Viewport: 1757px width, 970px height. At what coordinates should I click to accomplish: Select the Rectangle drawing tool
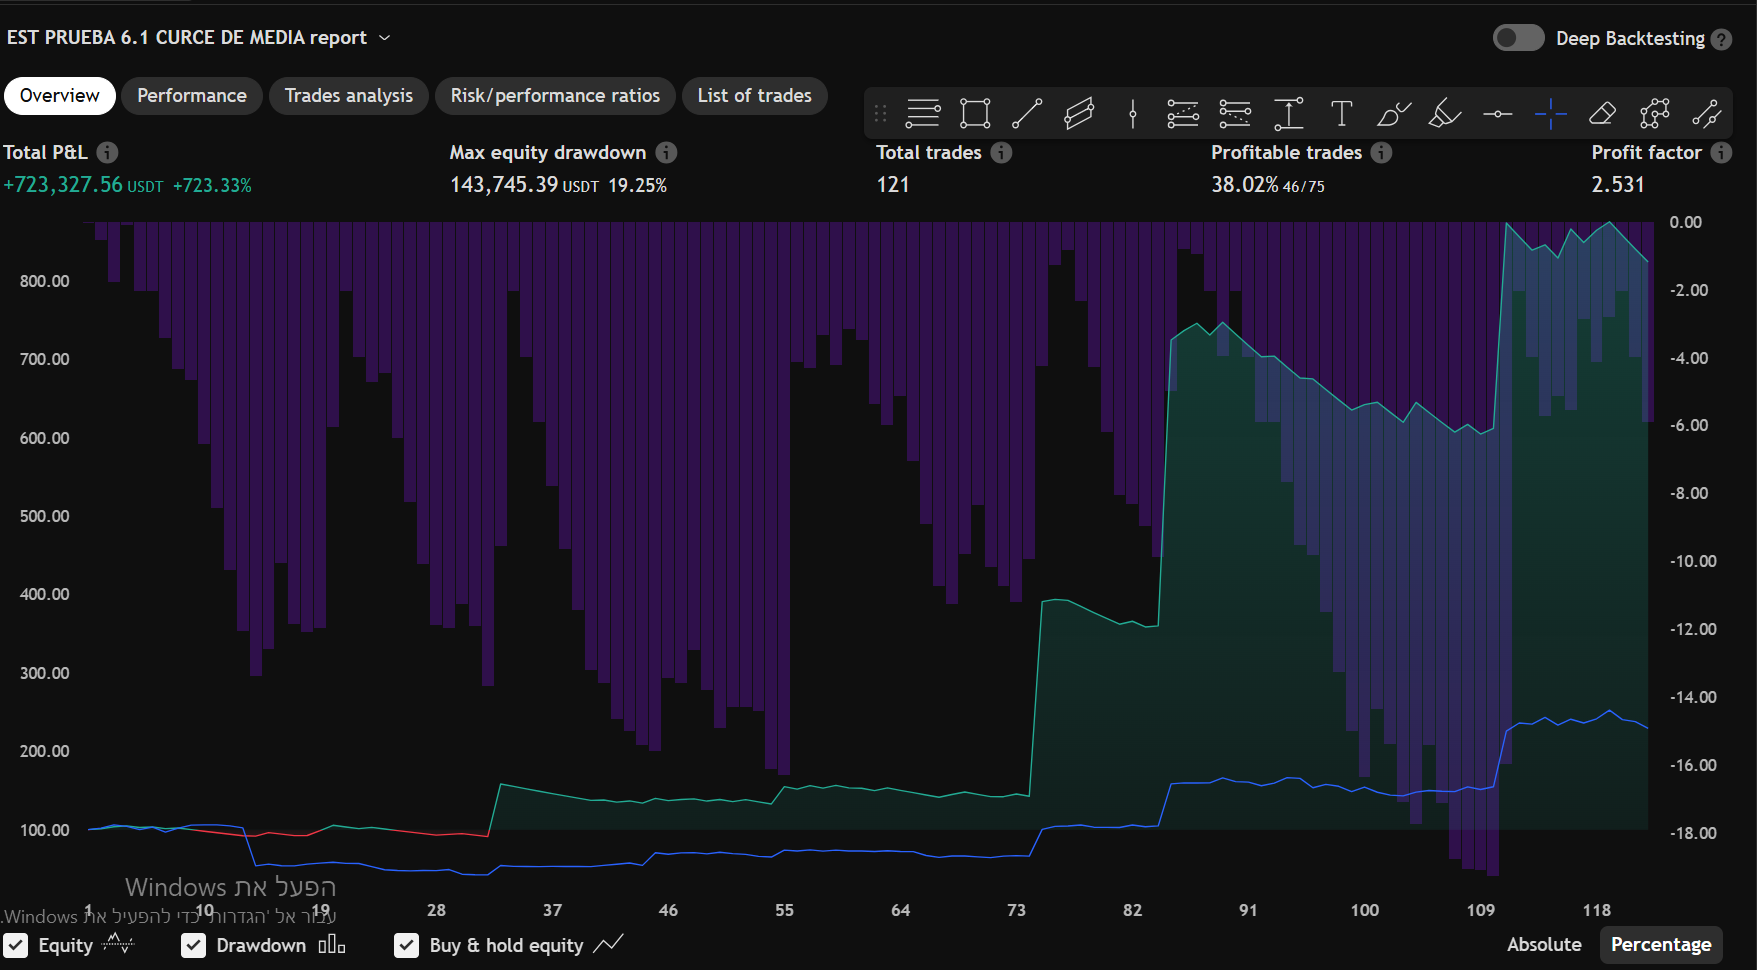click(975, 114)
